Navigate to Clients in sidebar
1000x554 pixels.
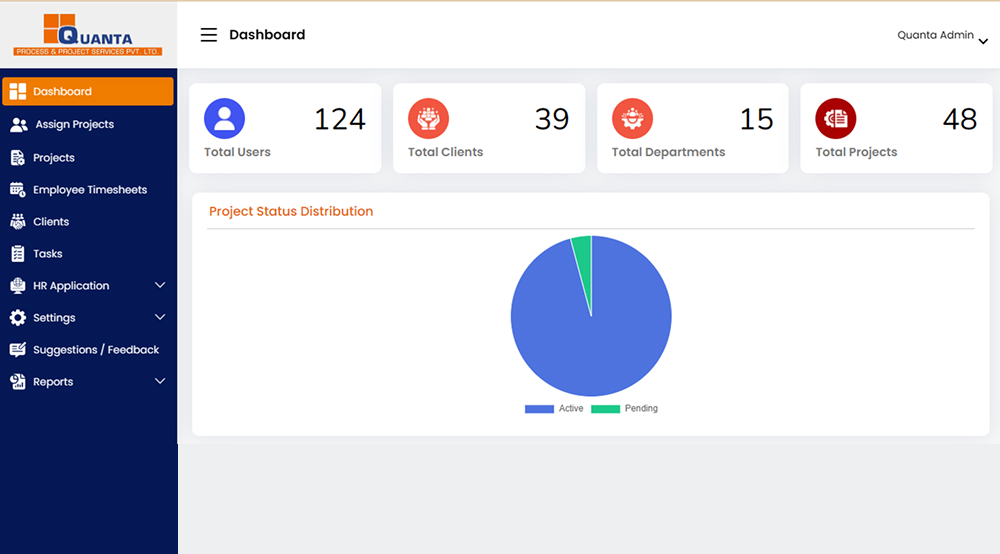pos(51,221)
